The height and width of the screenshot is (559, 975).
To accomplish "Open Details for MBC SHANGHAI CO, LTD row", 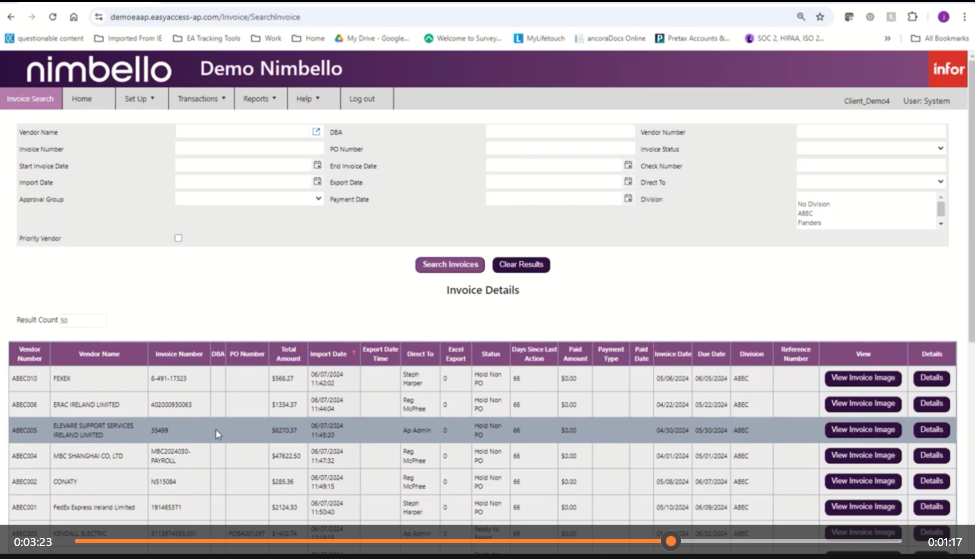I will point(931,455).
